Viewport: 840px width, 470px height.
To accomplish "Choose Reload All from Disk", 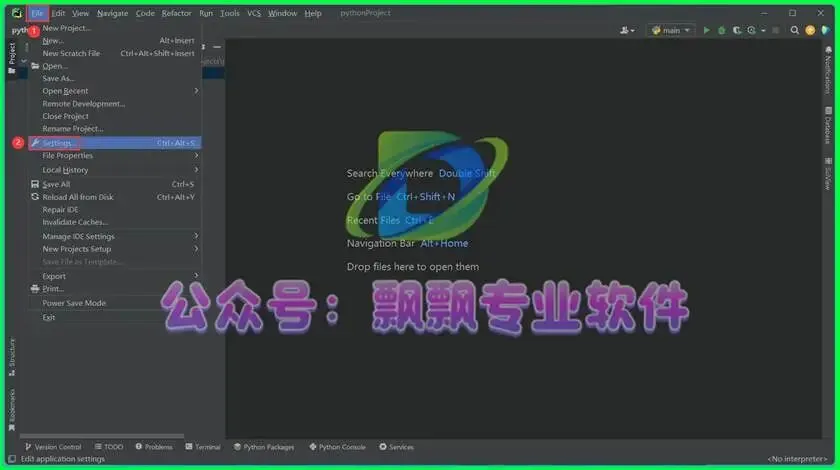I will pyautogui.click(x=115, y=197).
